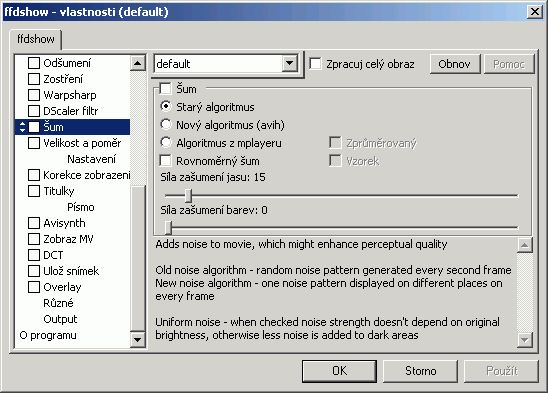This screenshot has width=548, height=393.
Task: Select the Zobraz MV row label
Action: pos(68,239)
